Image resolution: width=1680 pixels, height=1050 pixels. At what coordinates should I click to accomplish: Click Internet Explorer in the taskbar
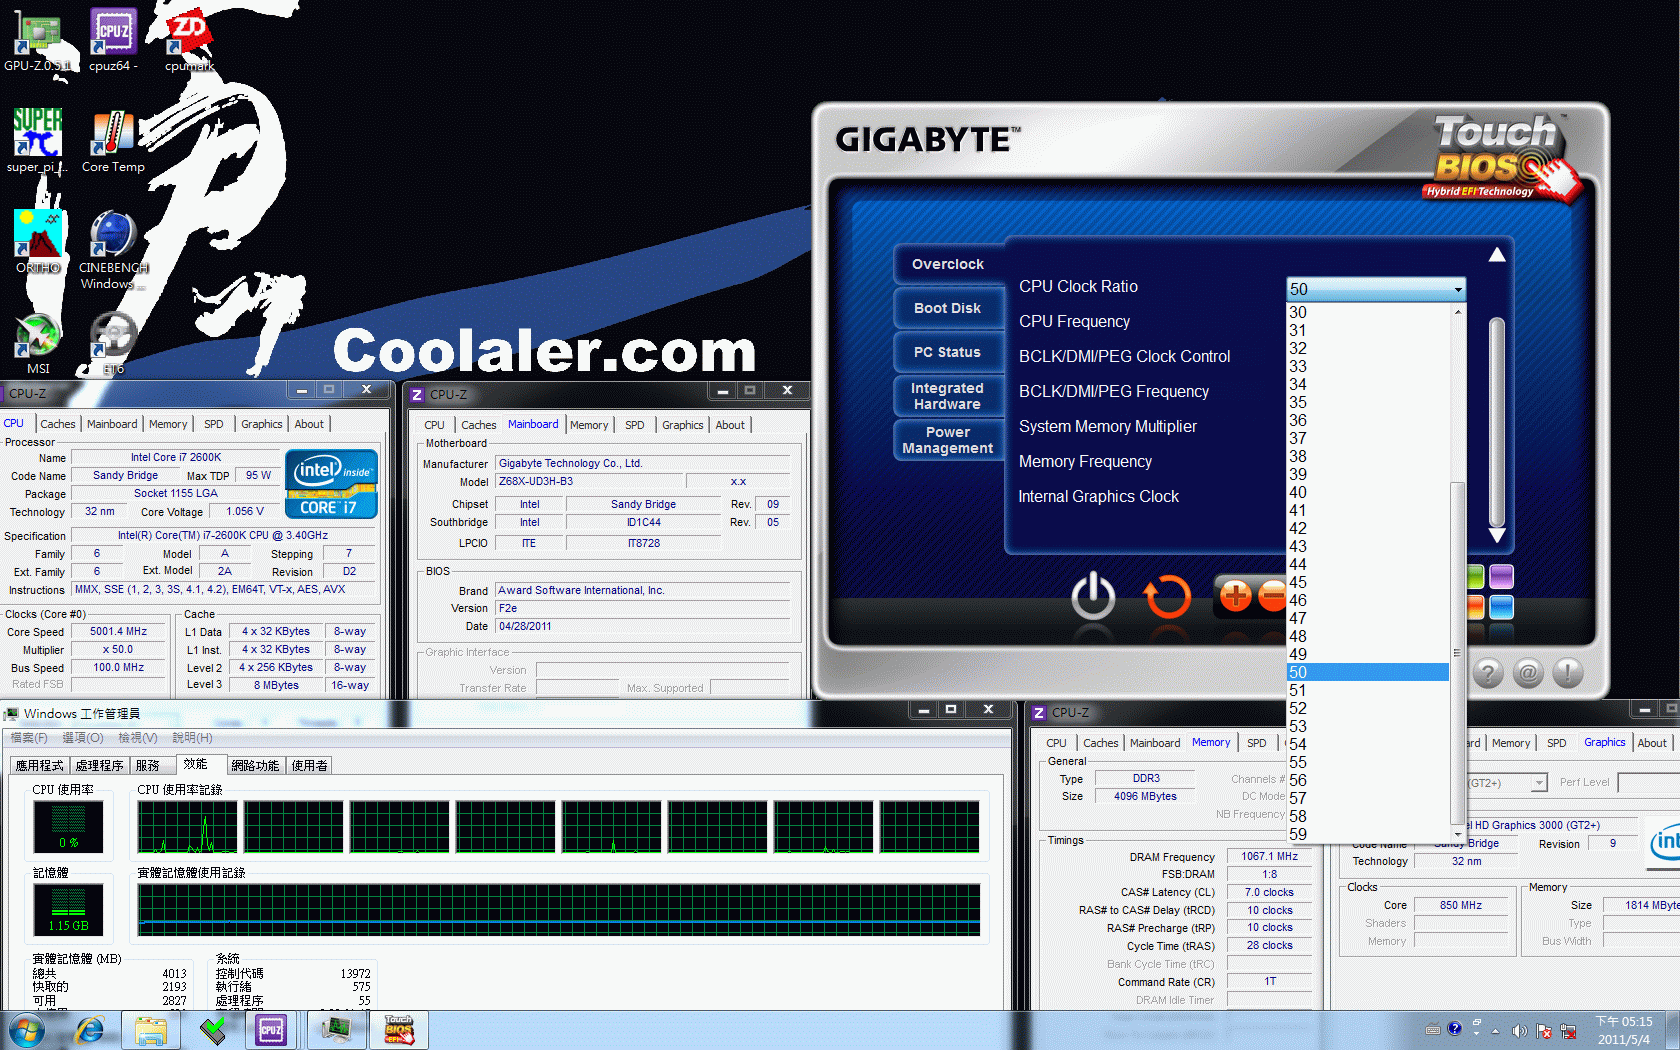tap(90, 1030)
